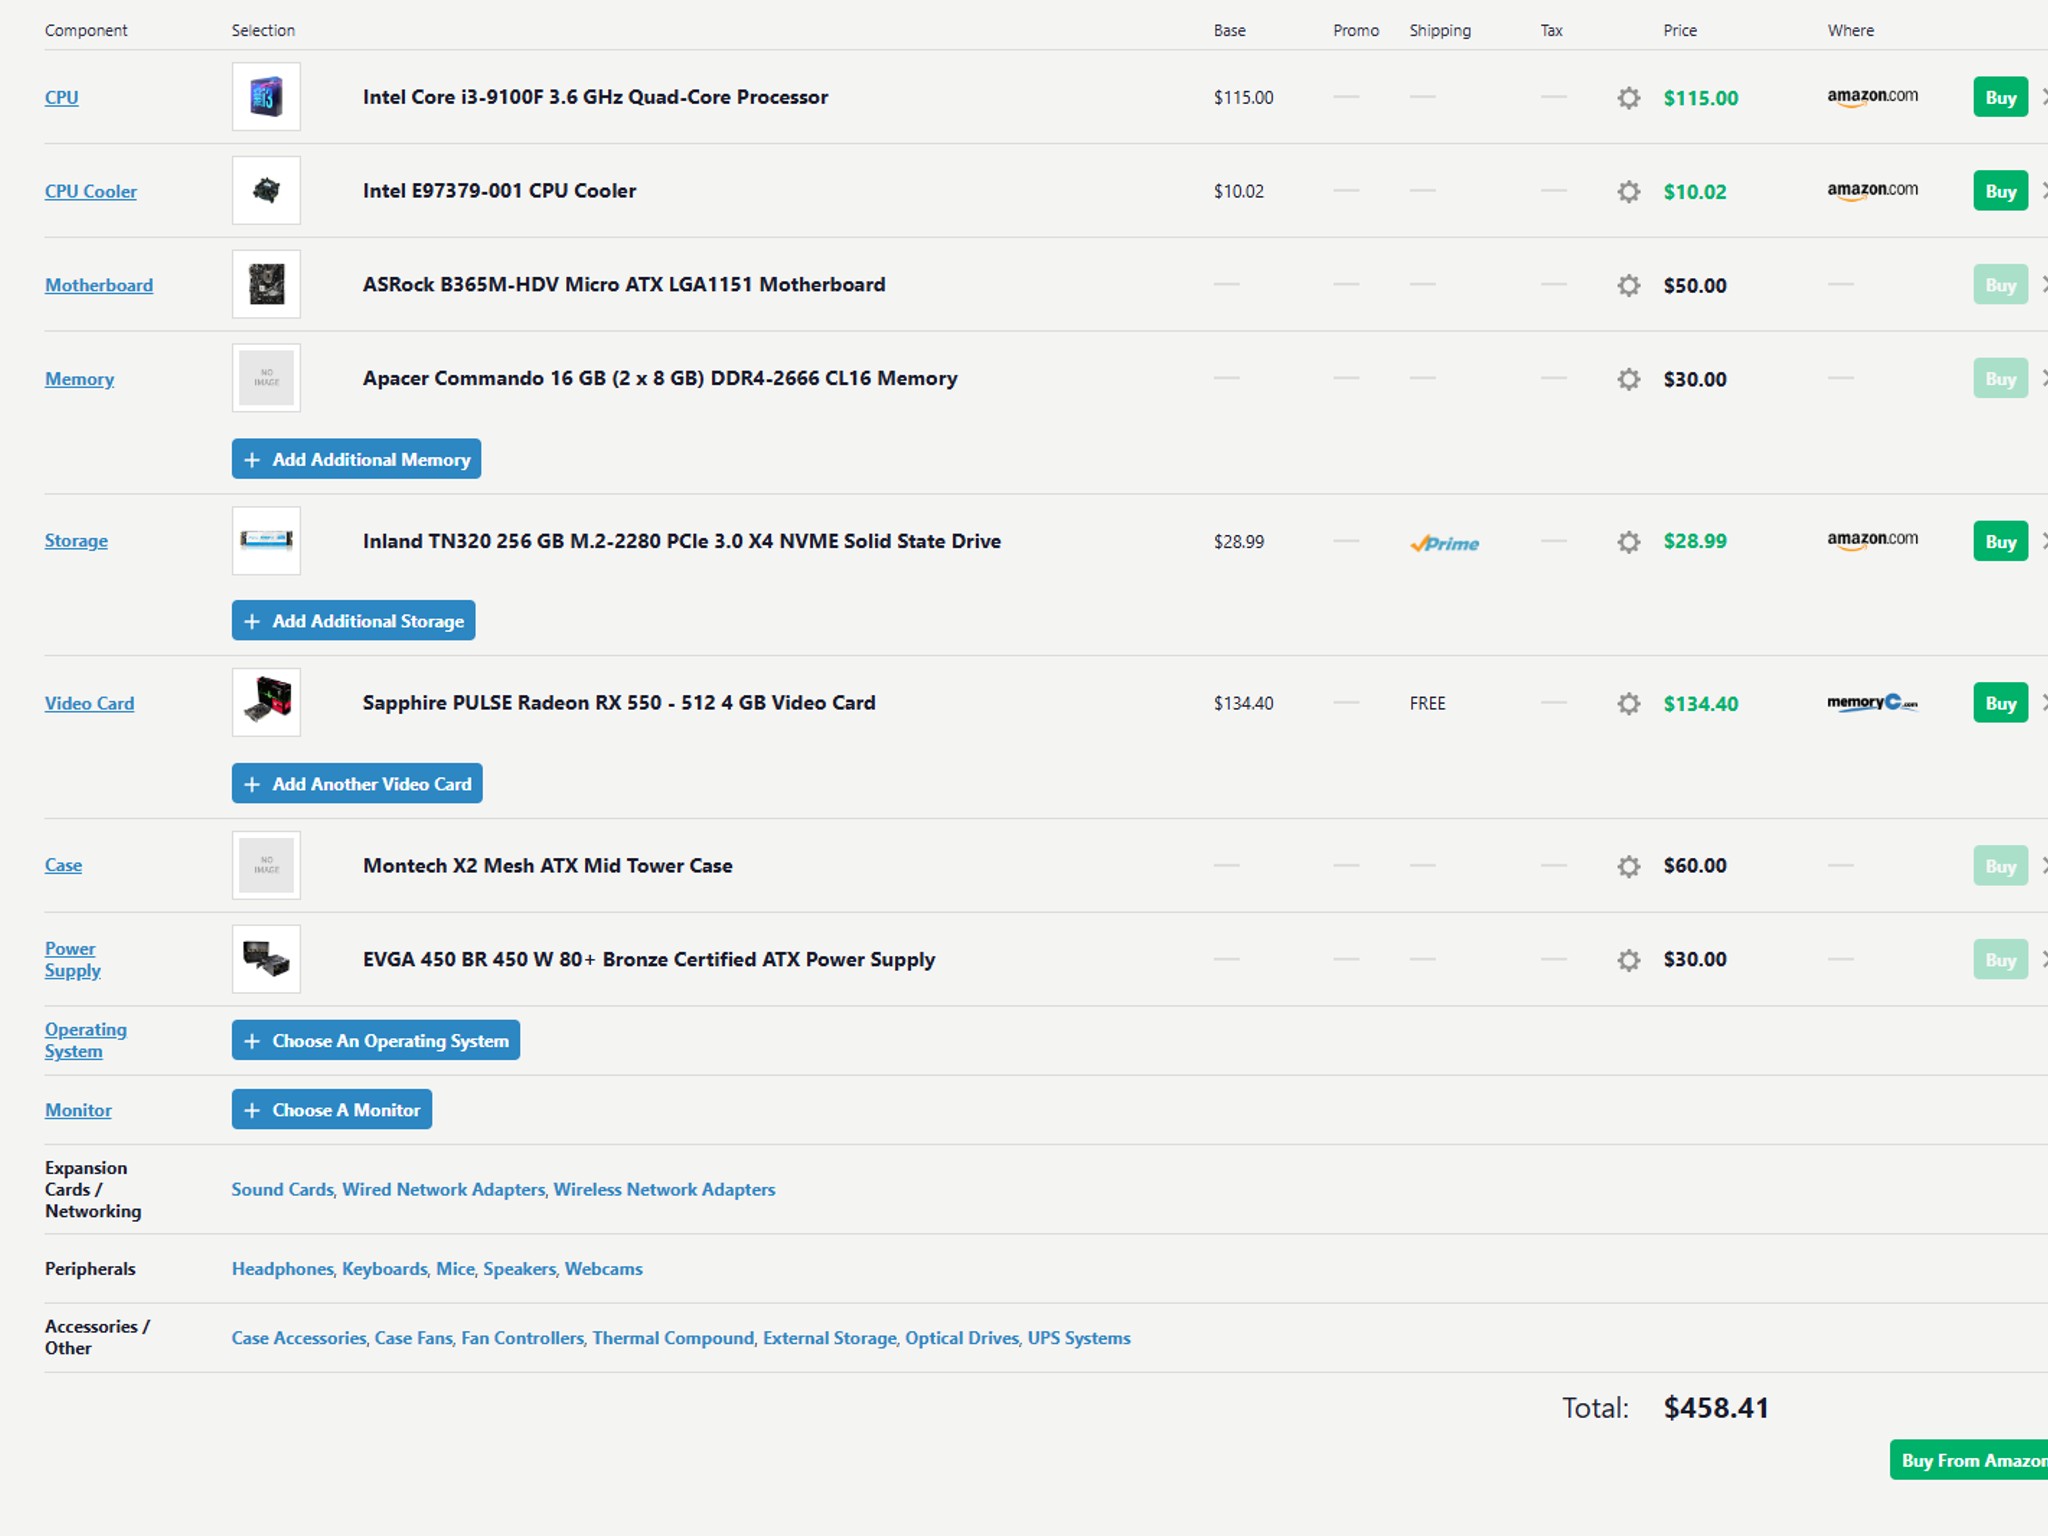
Task: Click Buy for ASRock B365M-HDV motherboard
Action: [x=2000, y=285]
